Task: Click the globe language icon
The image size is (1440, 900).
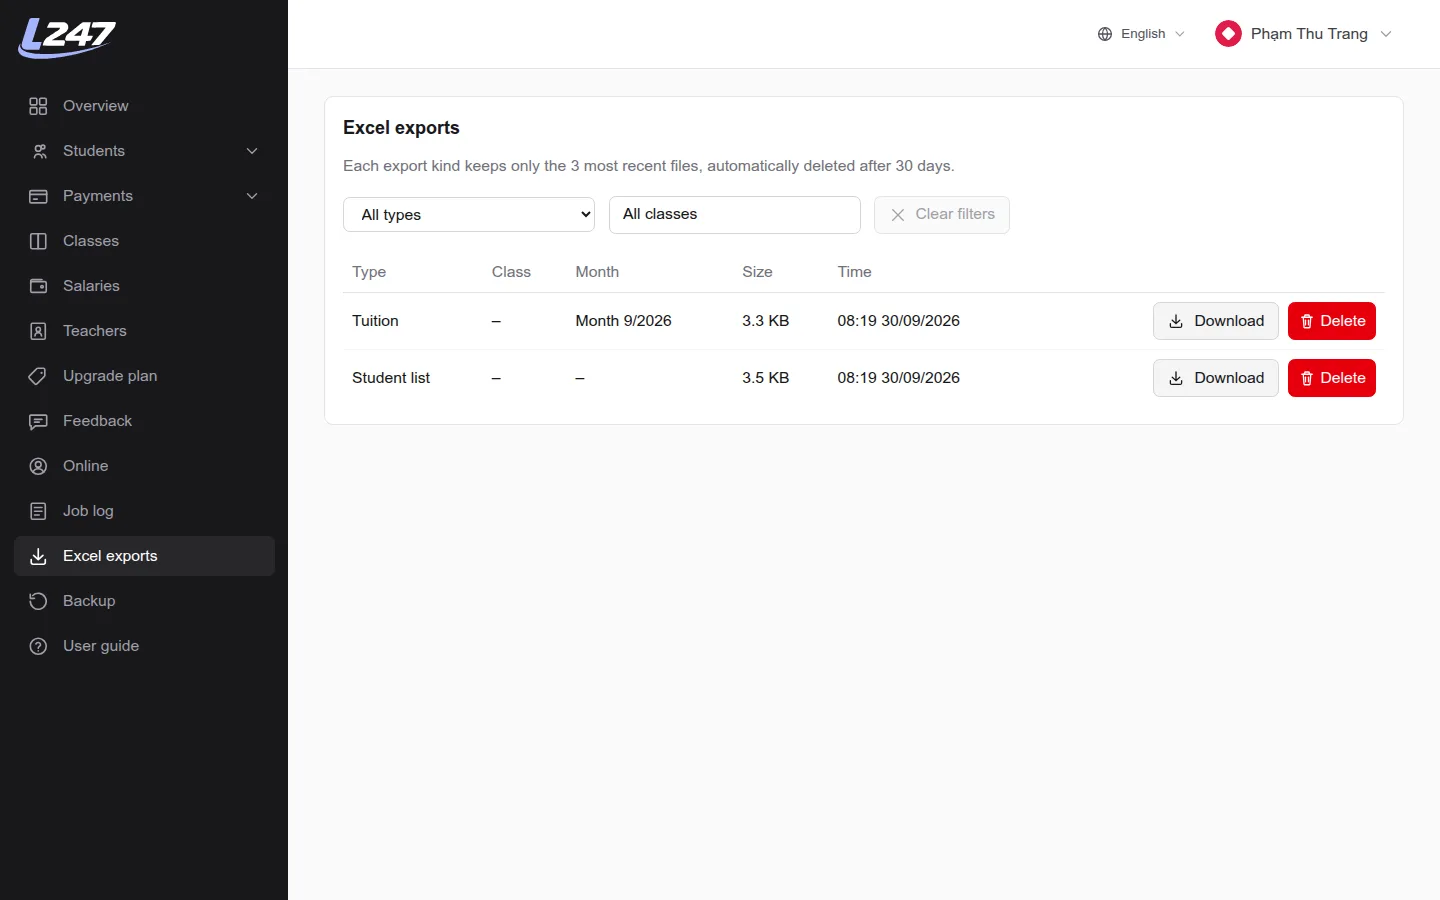Action: click(1105, 34)
